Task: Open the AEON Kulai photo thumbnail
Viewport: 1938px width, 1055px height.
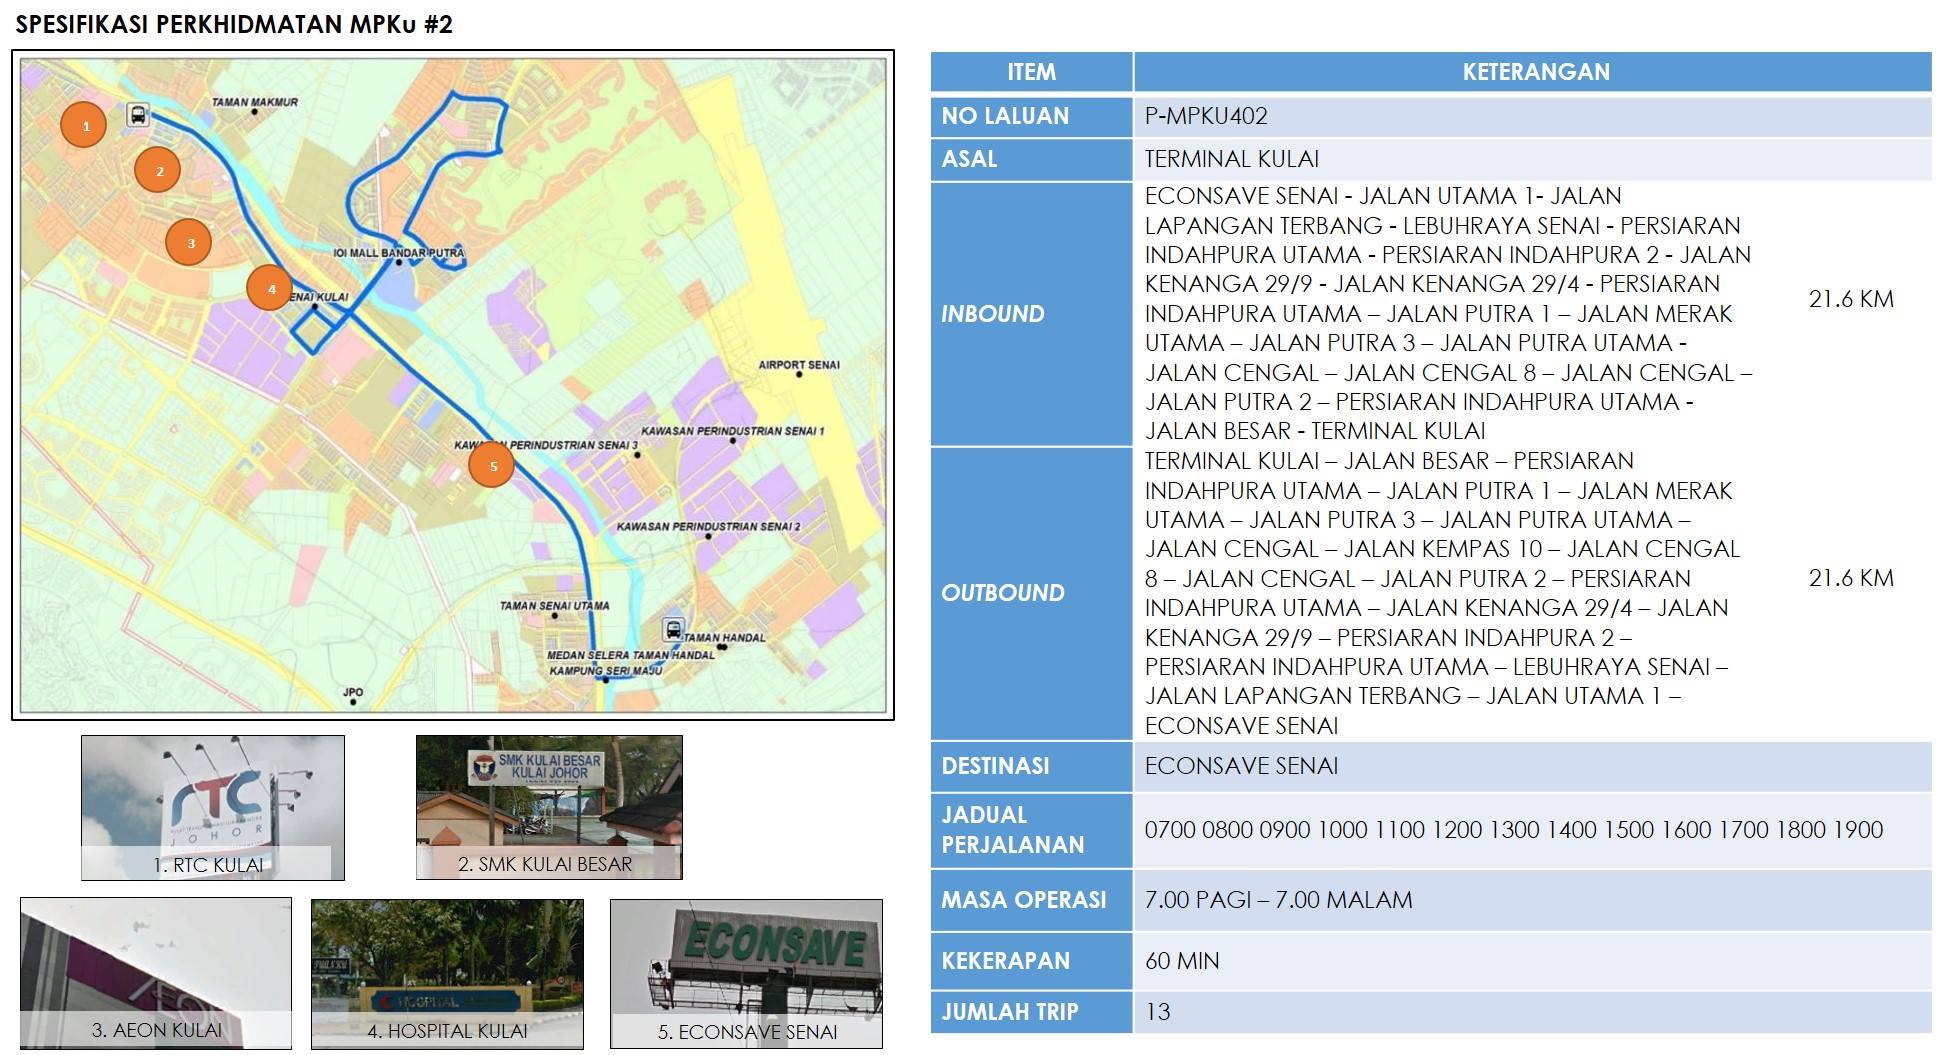Action: coord(156,973)
